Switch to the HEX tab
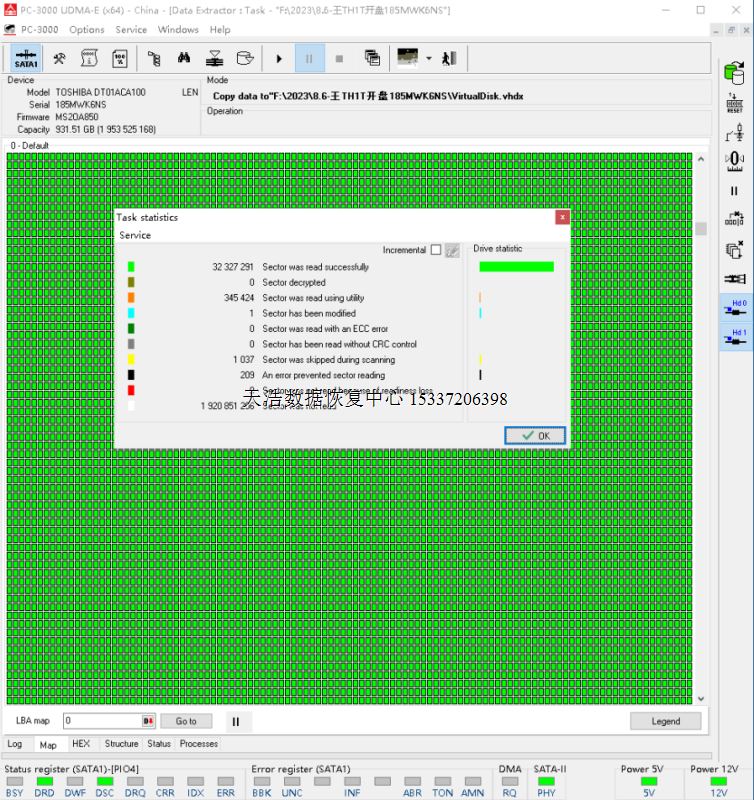This screenshot has height=800, width=754. click(x=81, y=744)
